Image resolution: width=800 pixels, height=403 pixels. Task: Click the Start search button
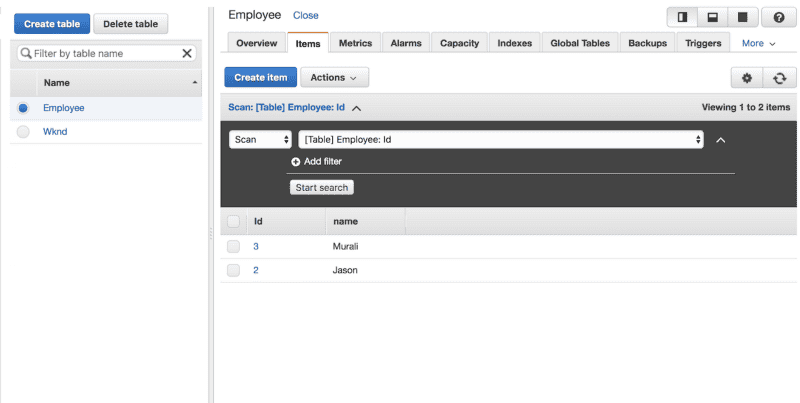(x=321, y=187)
